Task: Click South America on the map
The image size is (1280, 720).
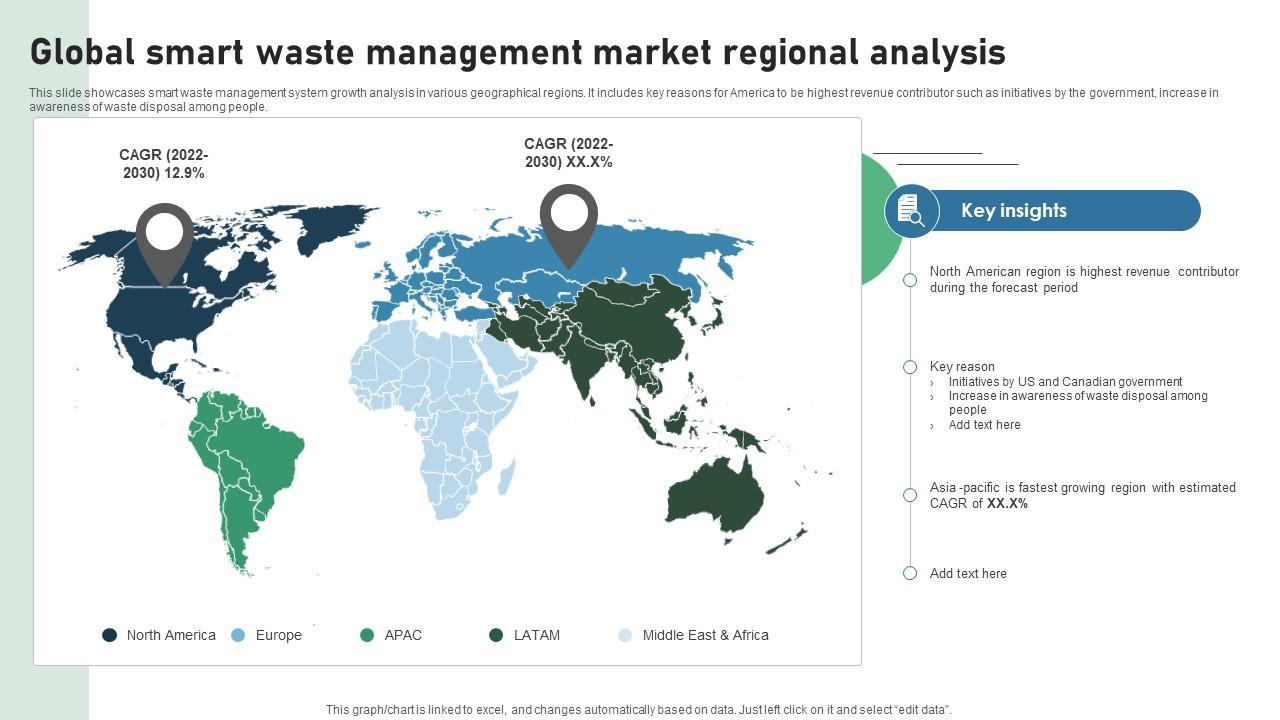Action: coord(245,460)
